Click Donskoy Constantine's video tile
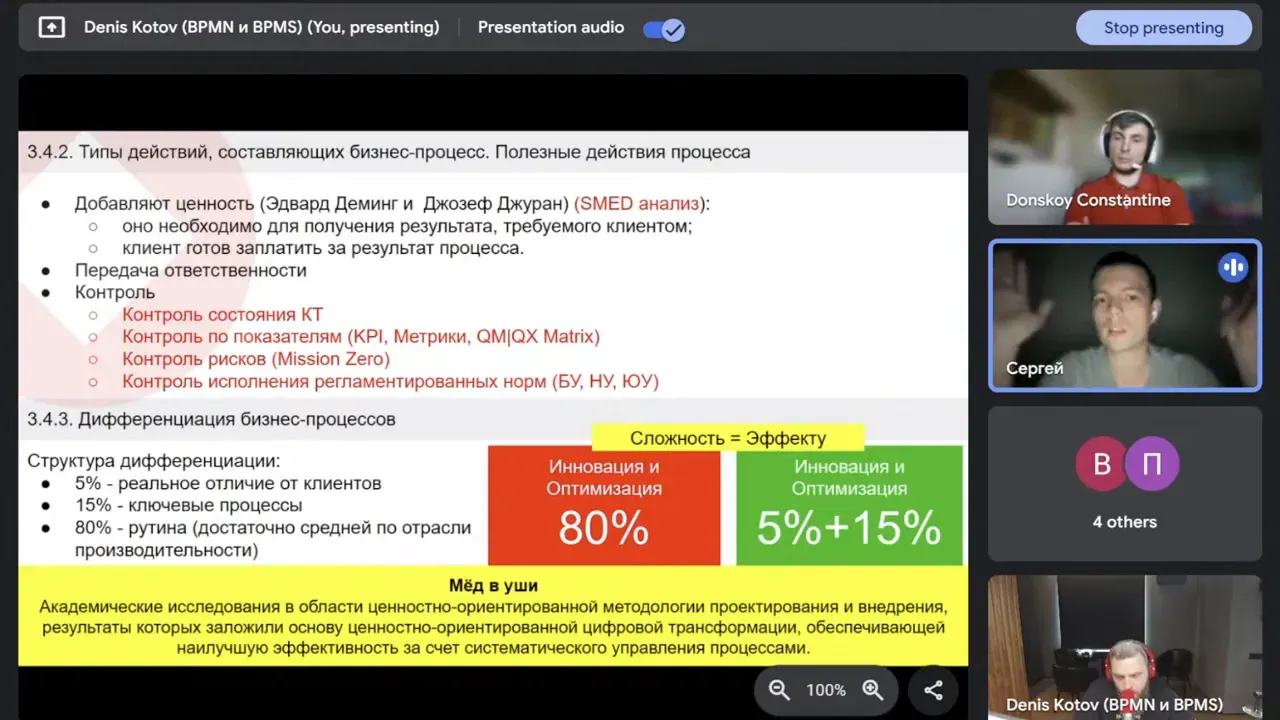This screenshot has width=1280, height=720. 1124,147
